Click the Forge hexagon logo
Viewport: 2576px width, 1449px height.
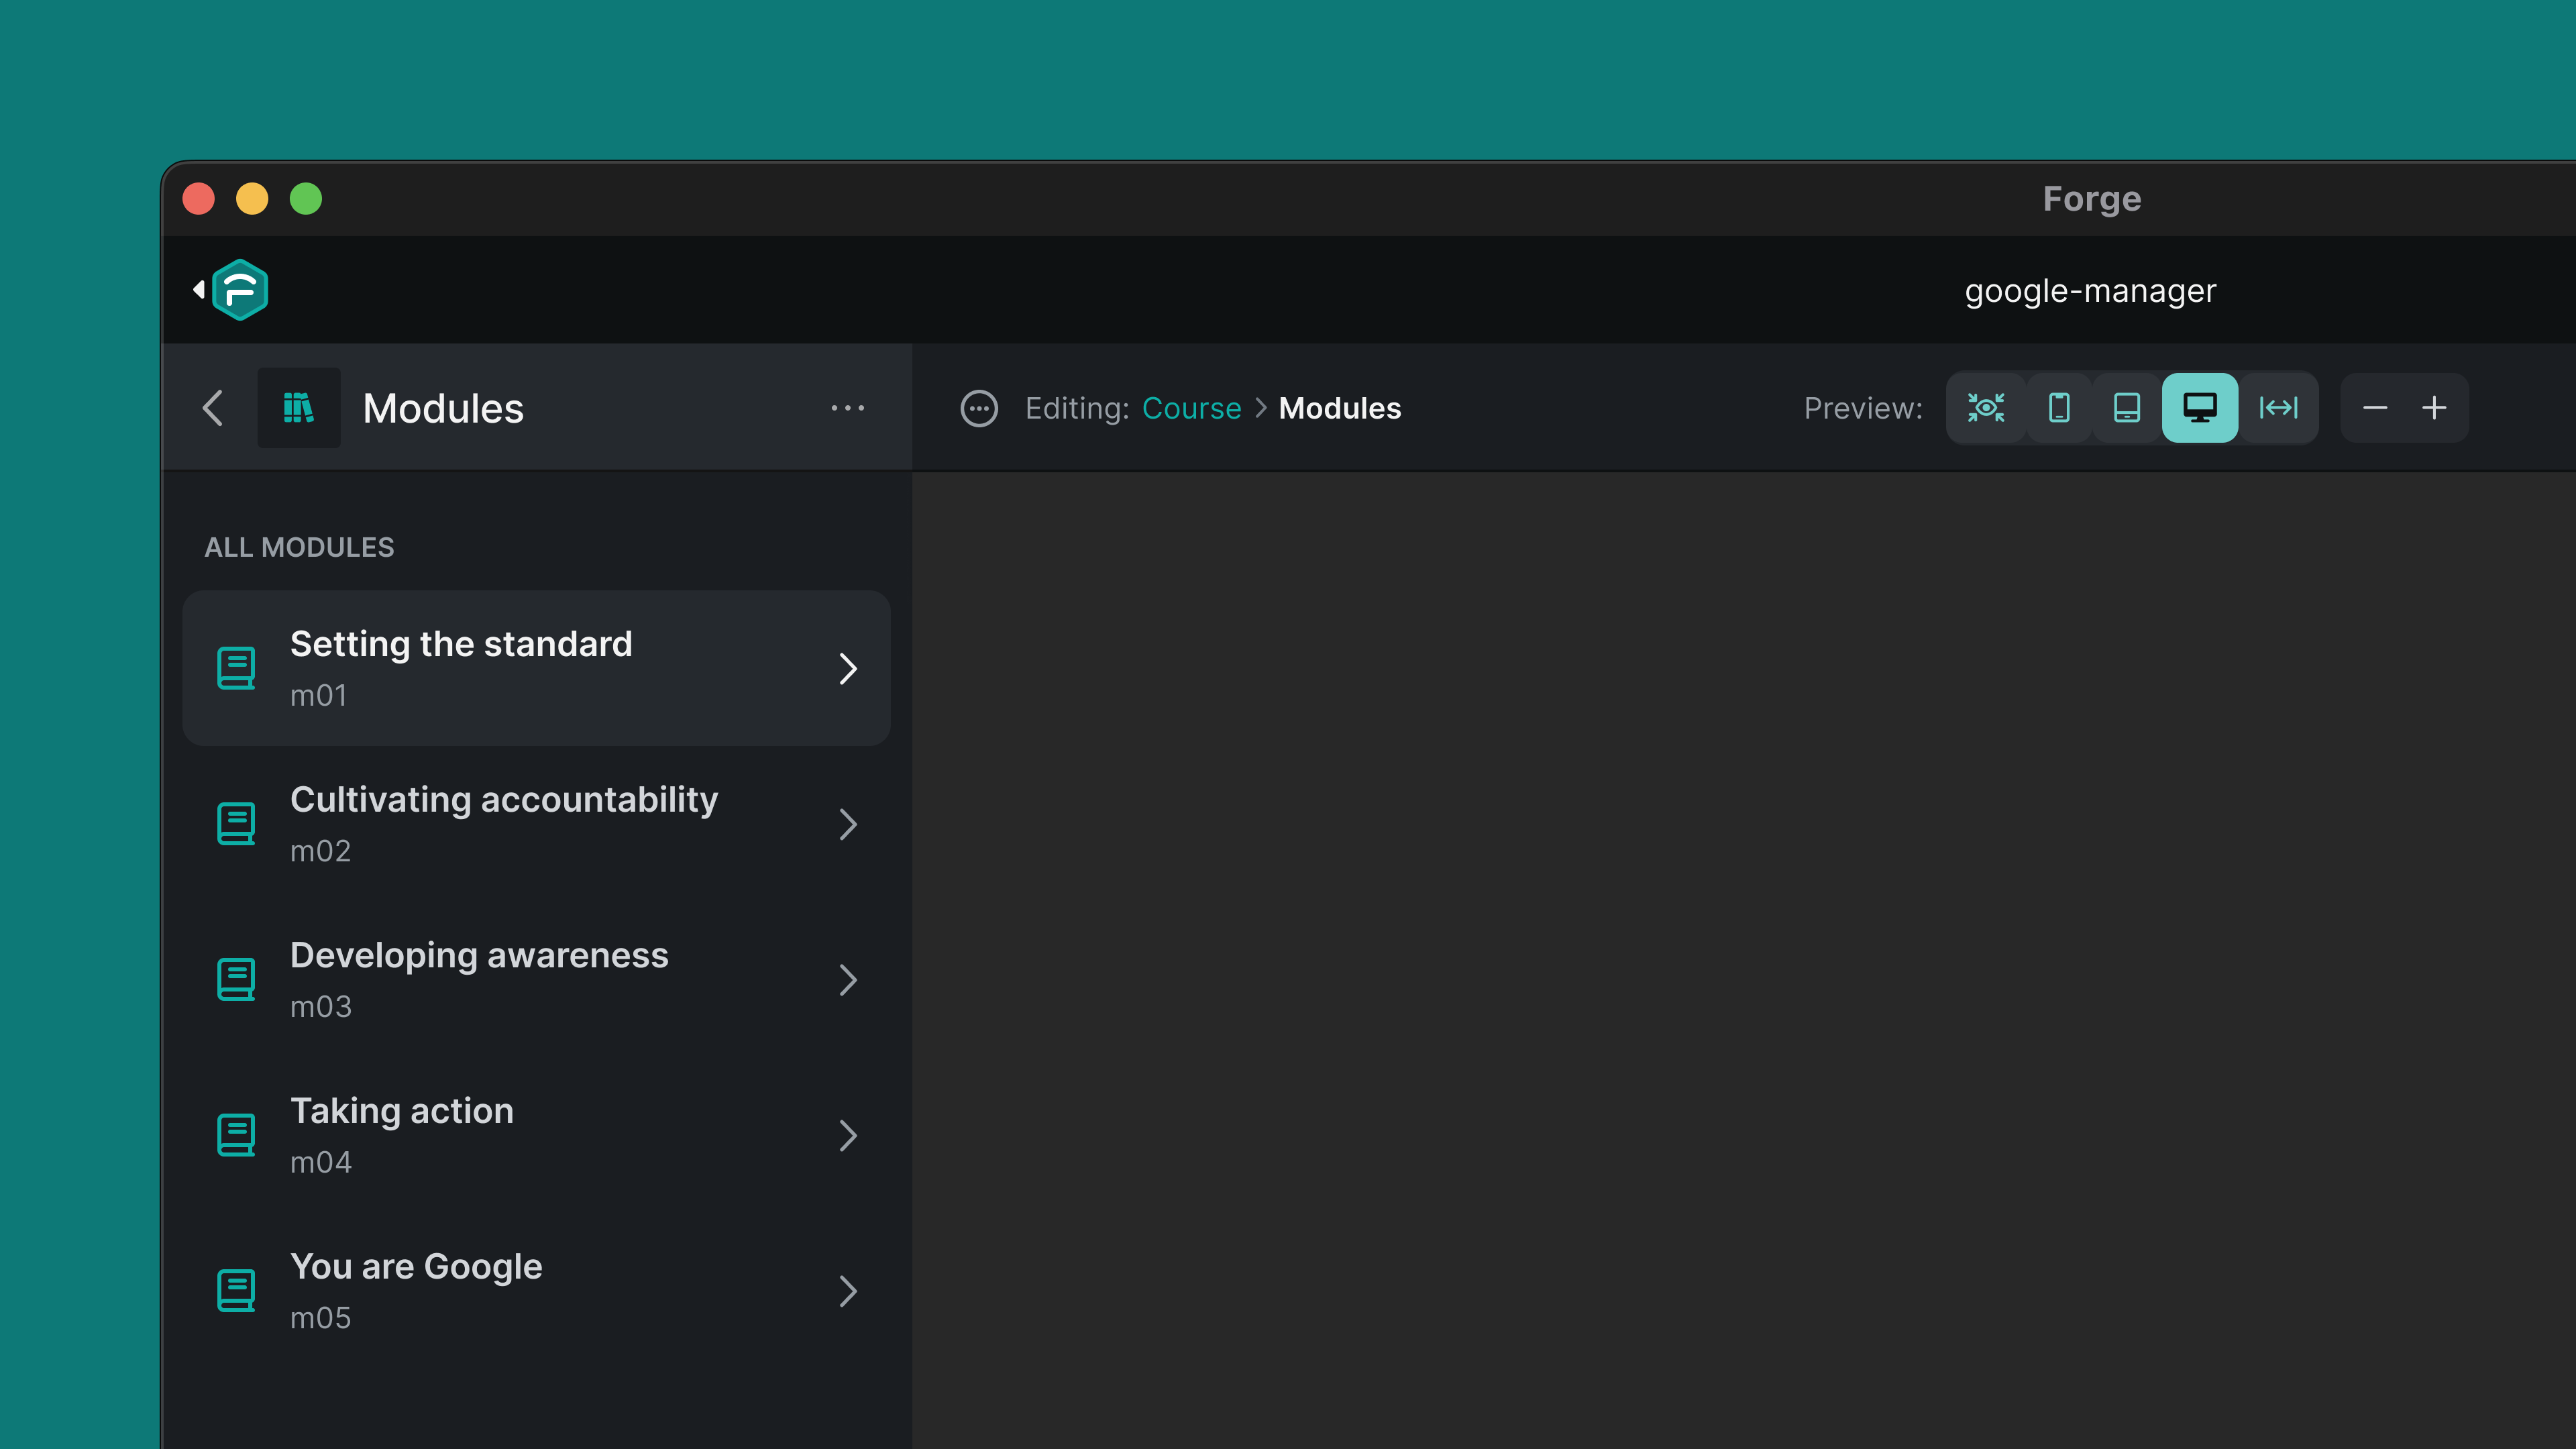tap(240, 290)
